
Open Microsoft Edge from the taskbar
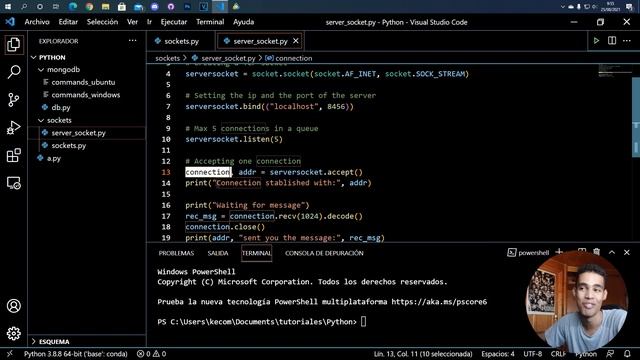tap(73, 7)
